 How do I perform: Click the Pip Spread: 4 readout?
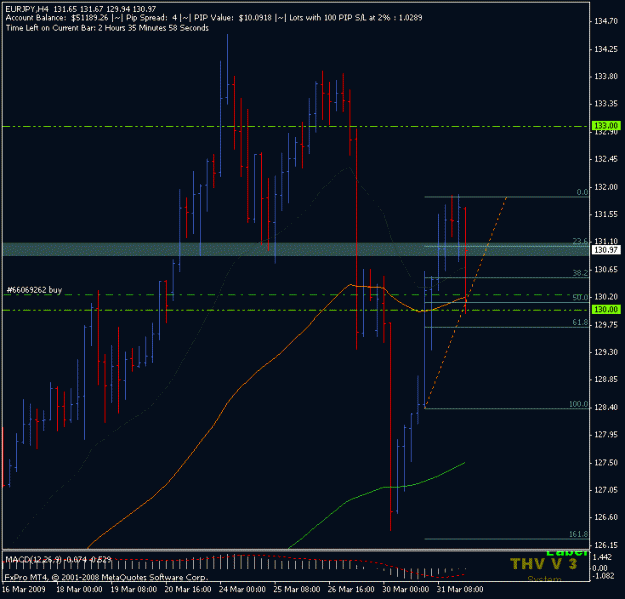coord(152,18)
